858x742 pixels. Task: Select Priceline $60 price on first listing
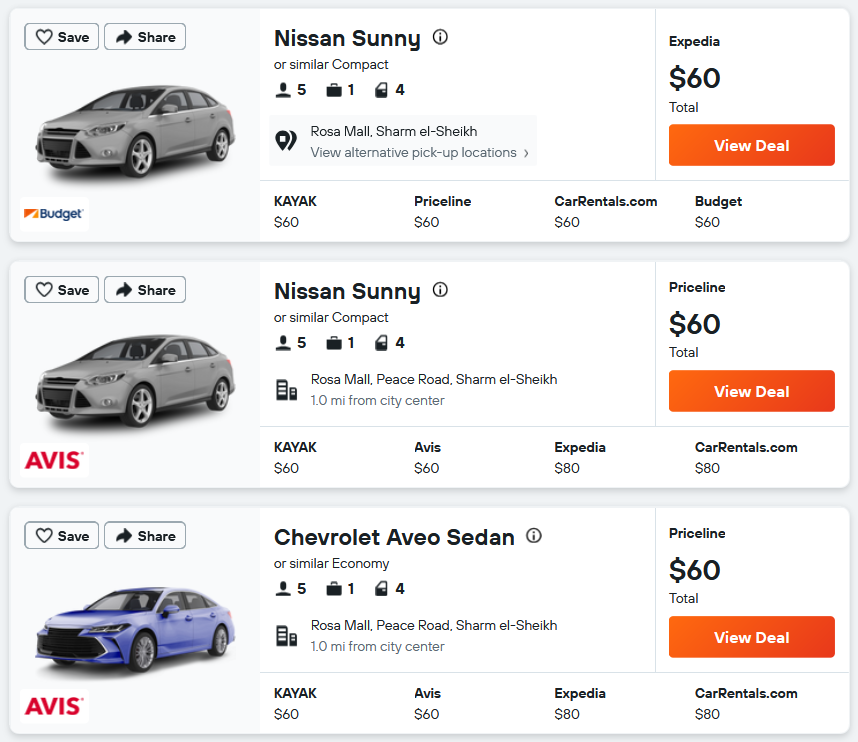(x=442, y=212)
